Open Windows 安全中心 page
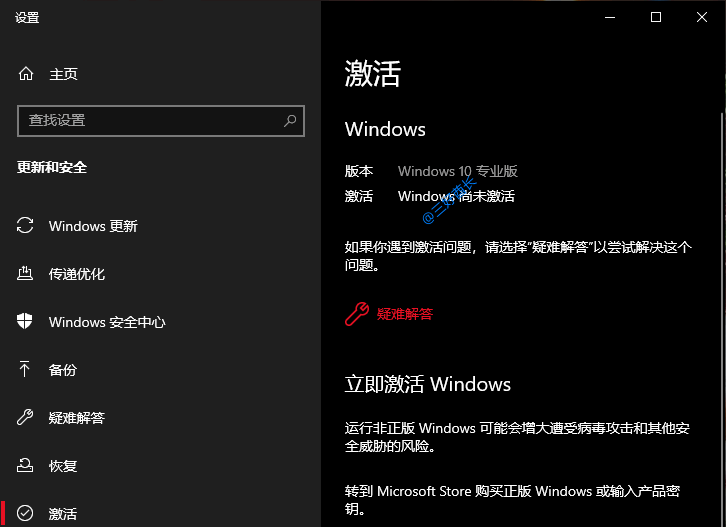Screen dimensions: 726x527 [107, 322]
